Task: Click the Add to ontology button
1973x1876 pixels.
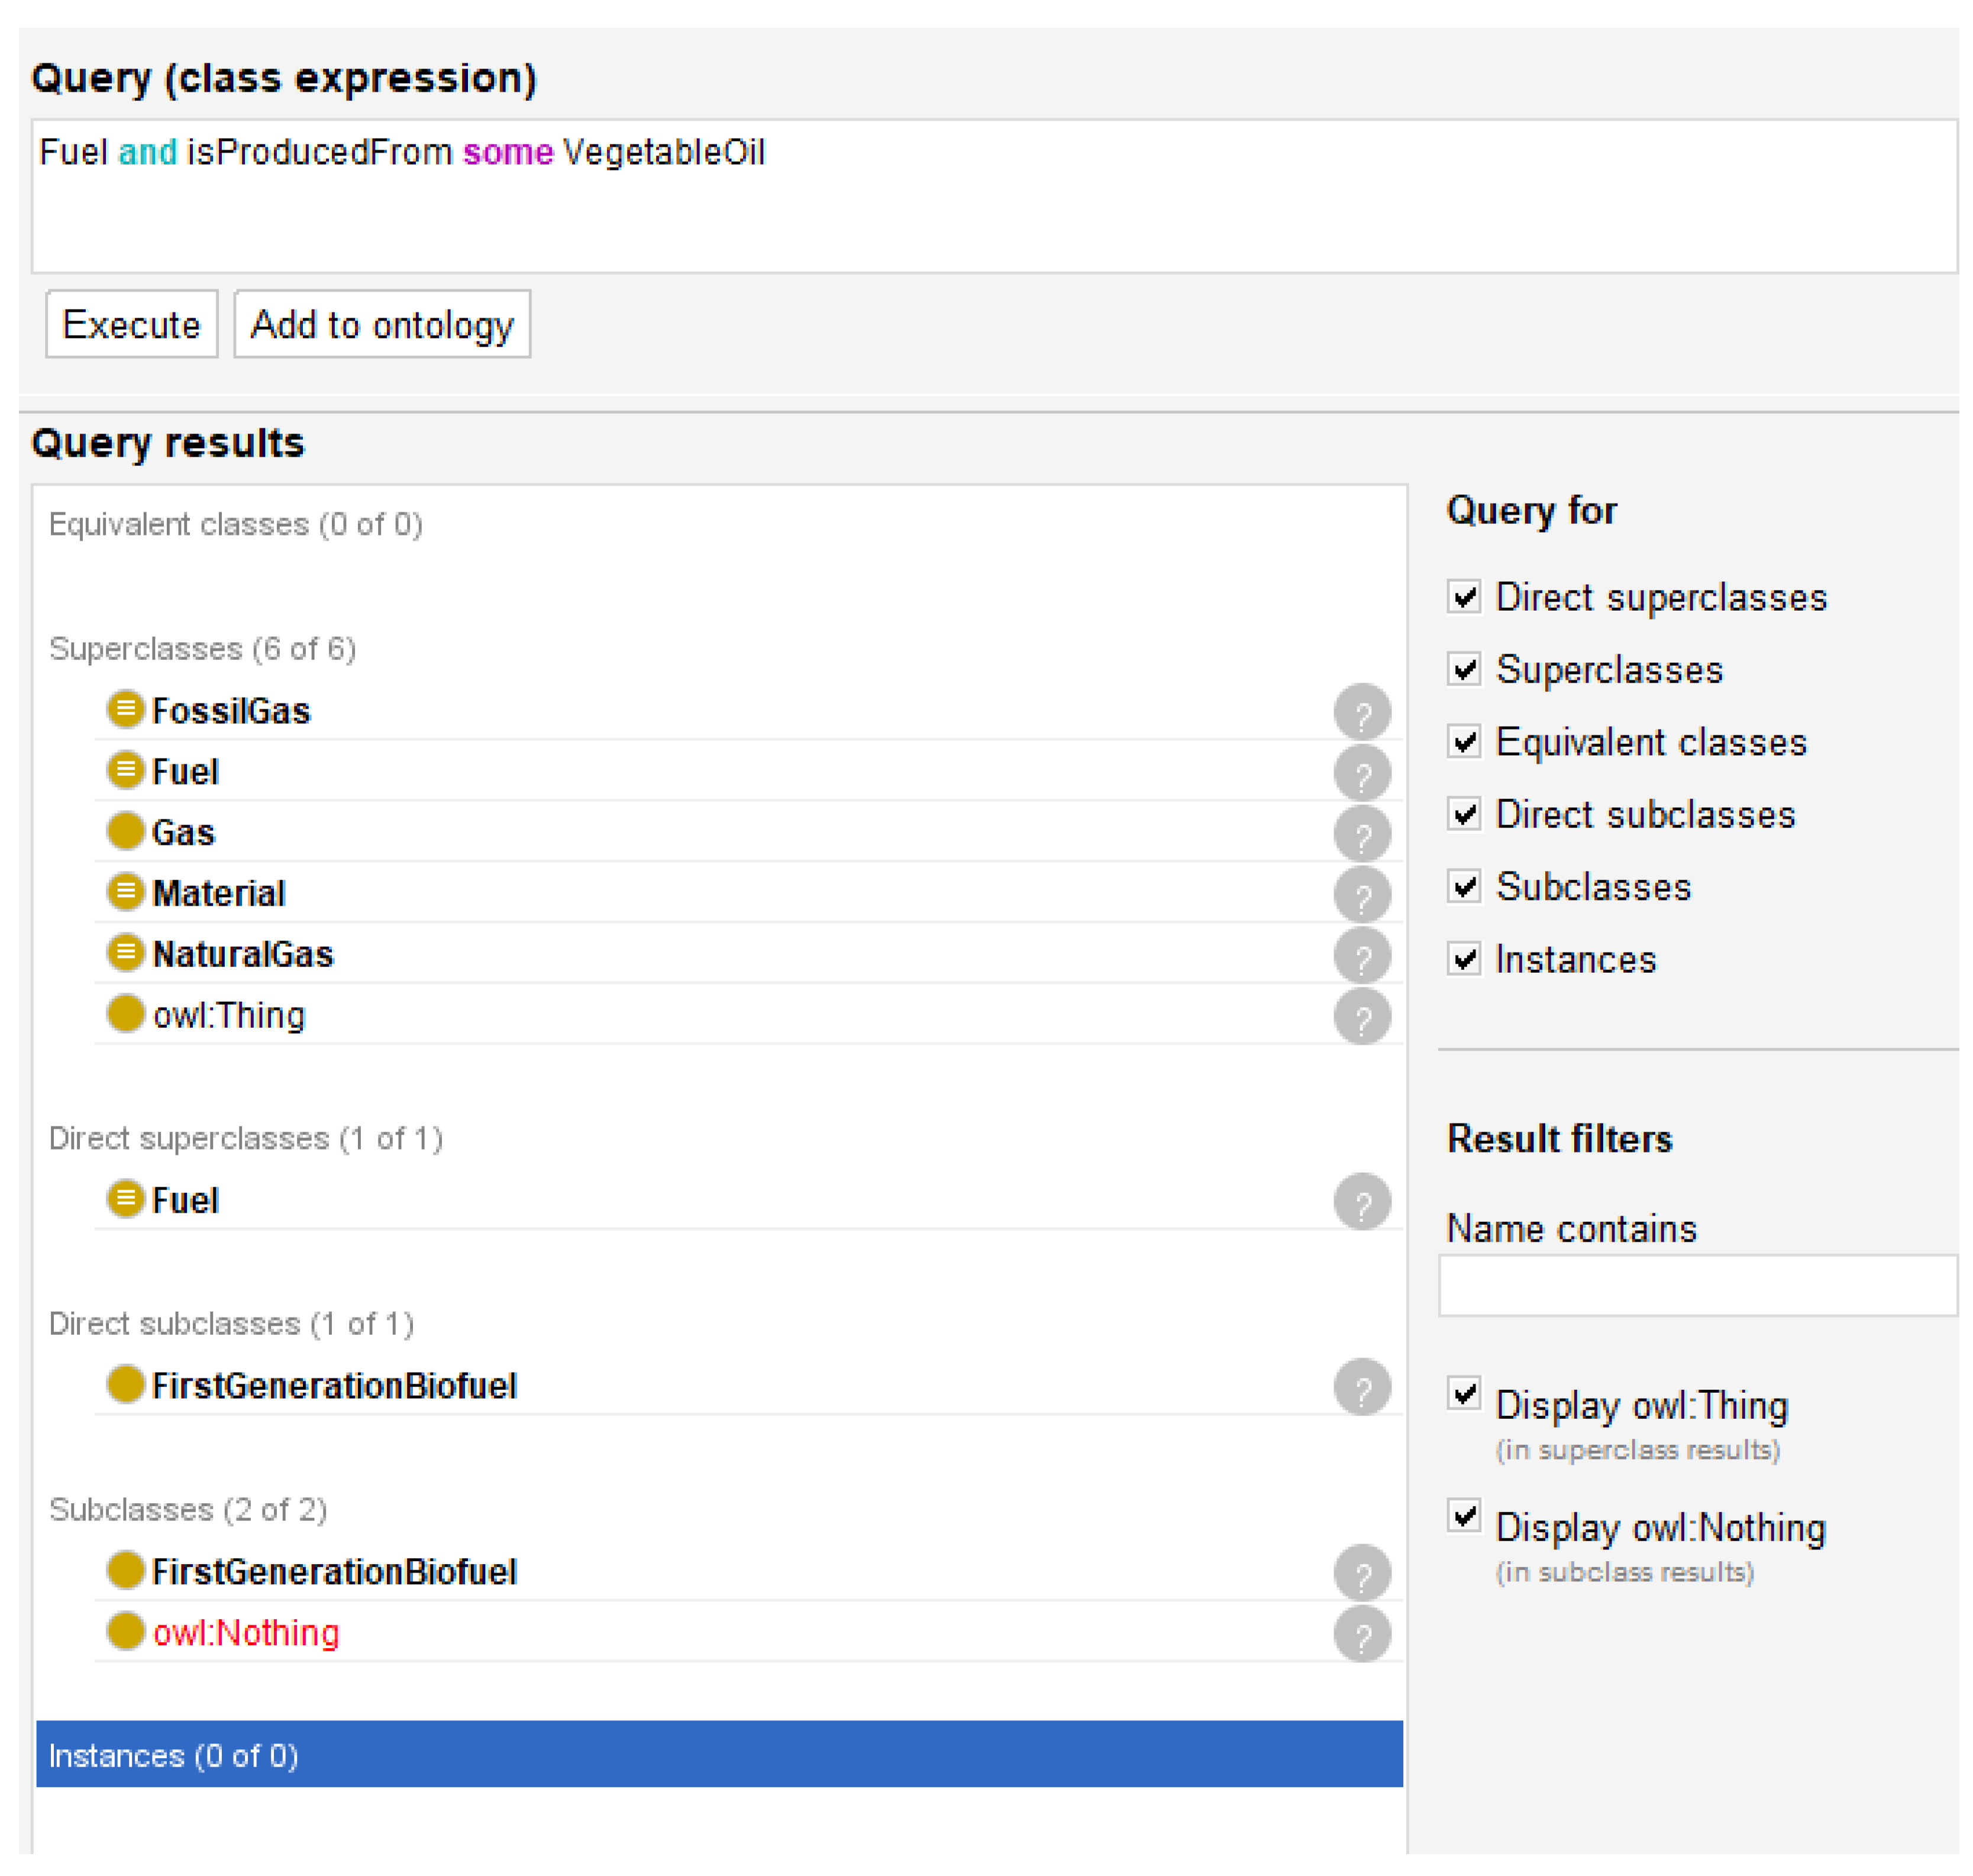Action: coord(381,324)
